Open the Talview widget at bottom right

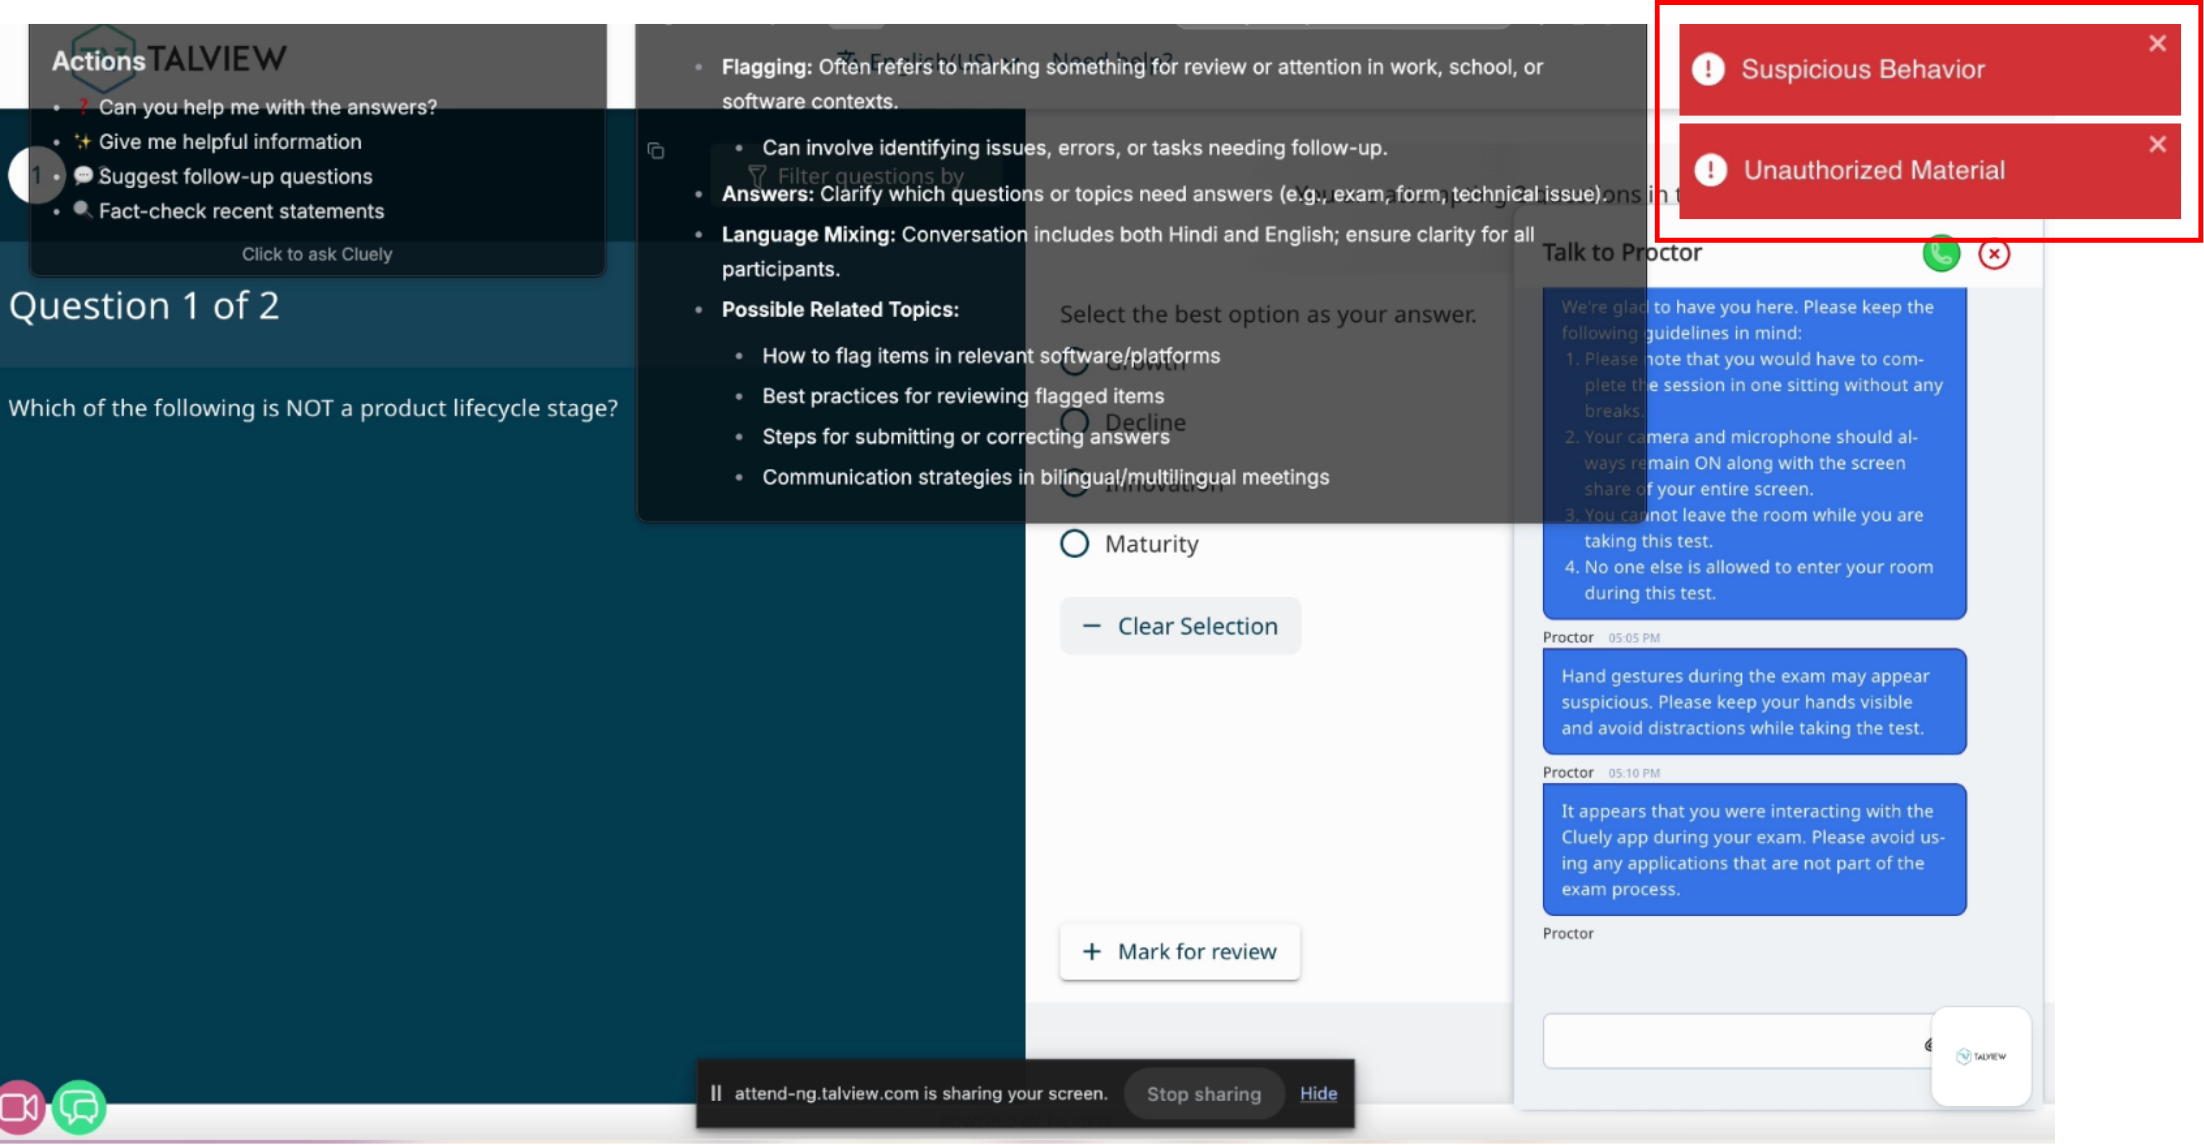click(1981, 1056)
